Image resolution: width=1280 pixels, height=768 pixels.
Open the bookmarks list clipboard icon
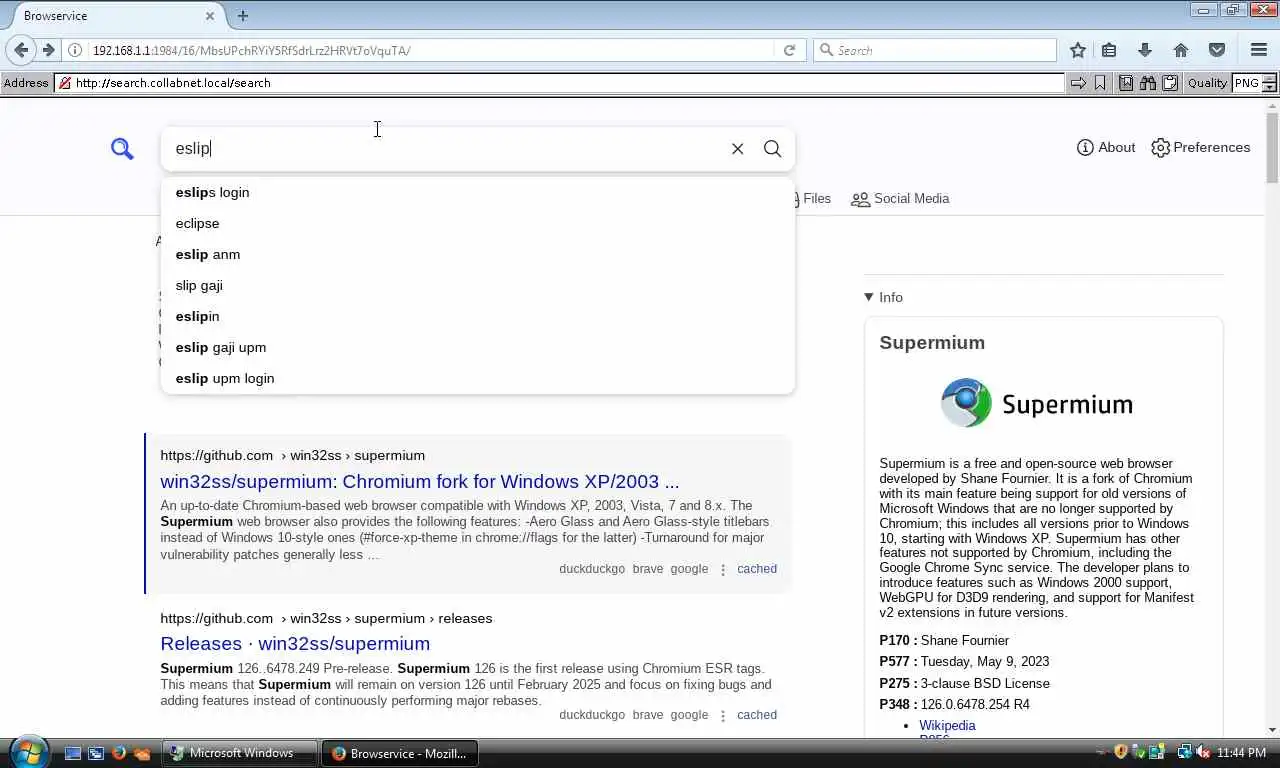point(1109,50)
